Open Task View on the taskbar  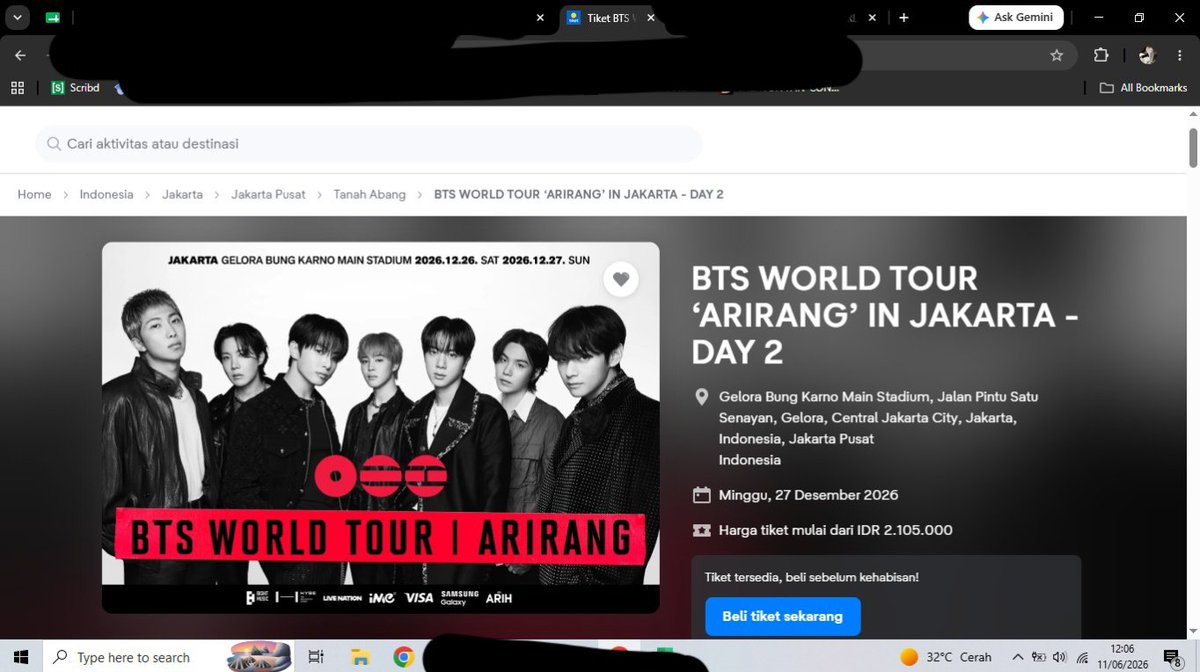[316, 657]
